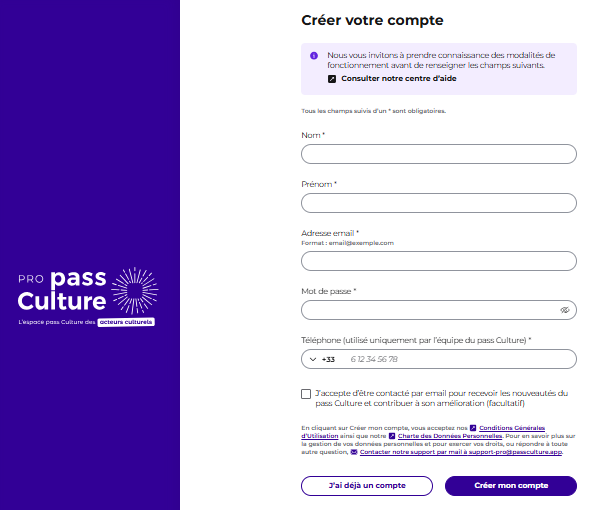Viewport: 590px width, 510px height.
Task: Click Contacter notre support par mail link
Action: 461,452
